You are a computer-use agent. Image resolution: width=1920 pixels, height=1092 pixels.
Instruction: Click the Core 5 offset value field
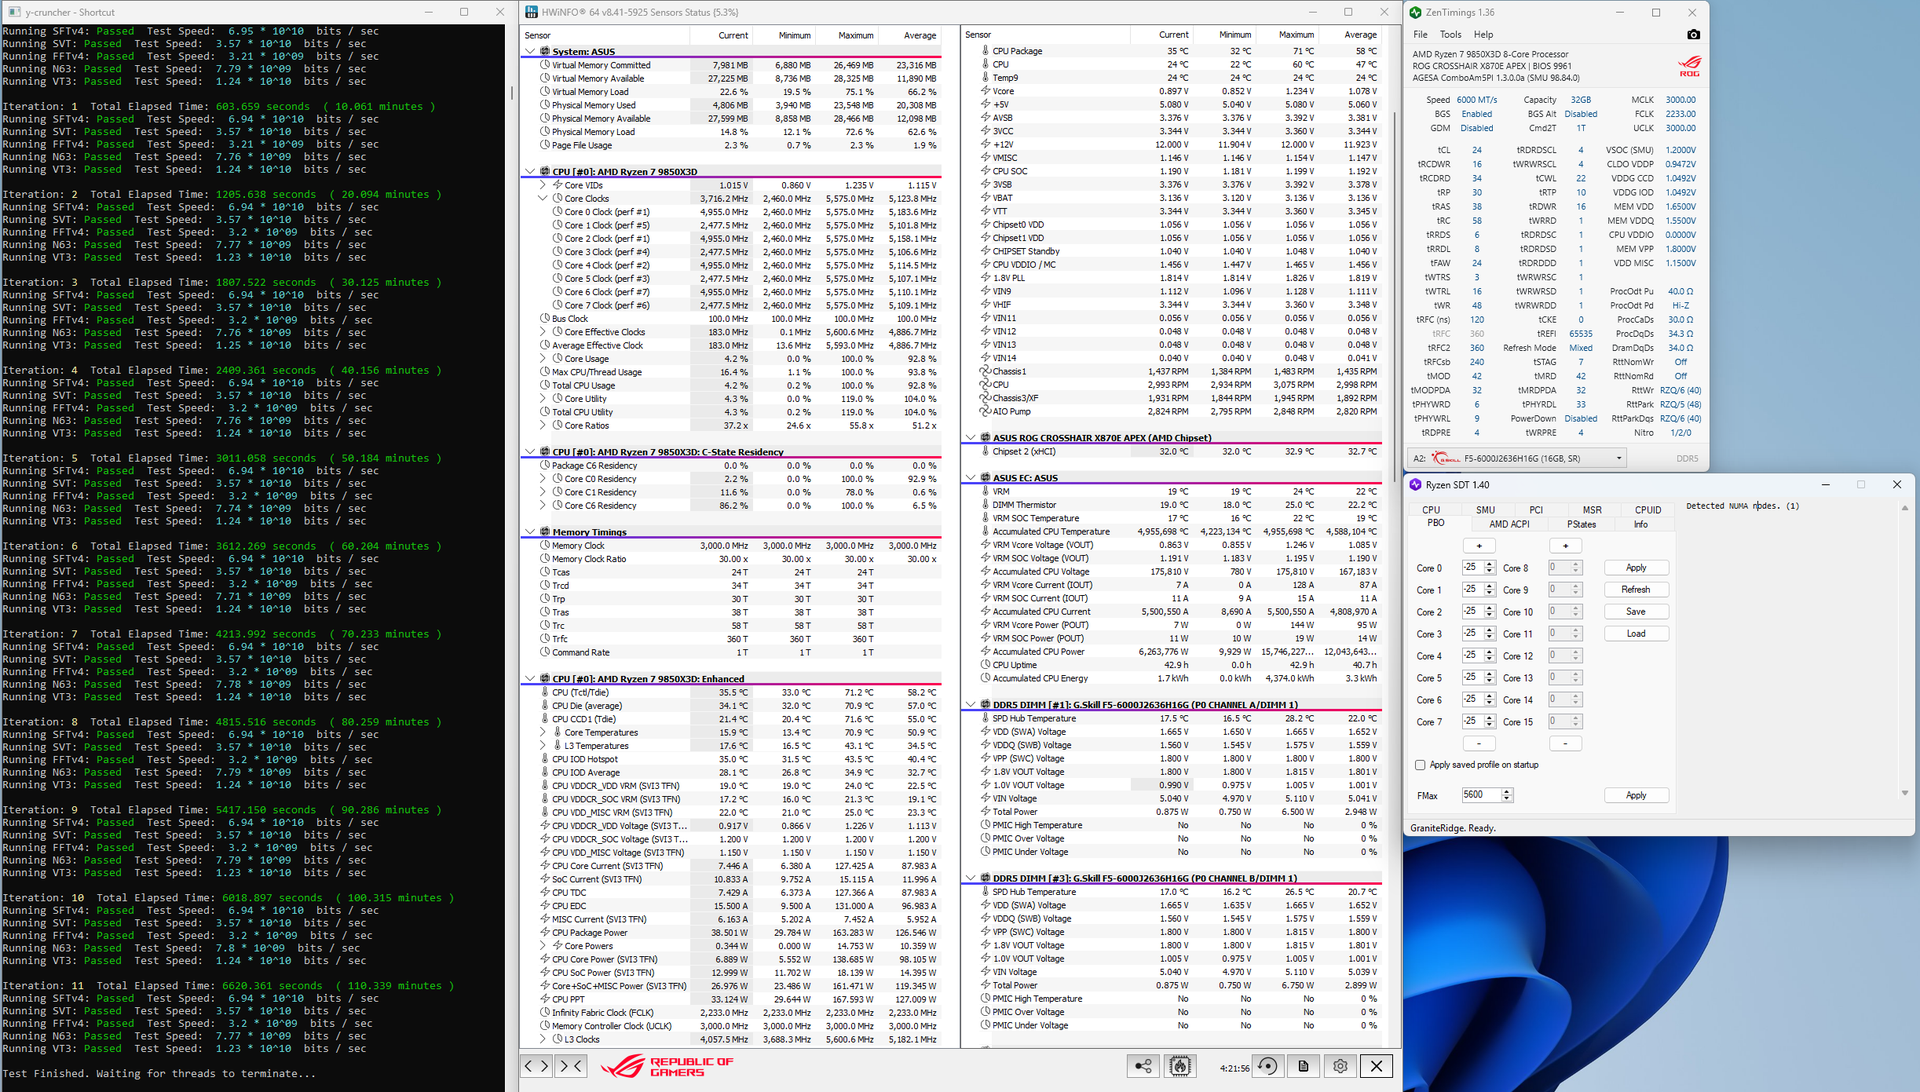pos(1473,677)
